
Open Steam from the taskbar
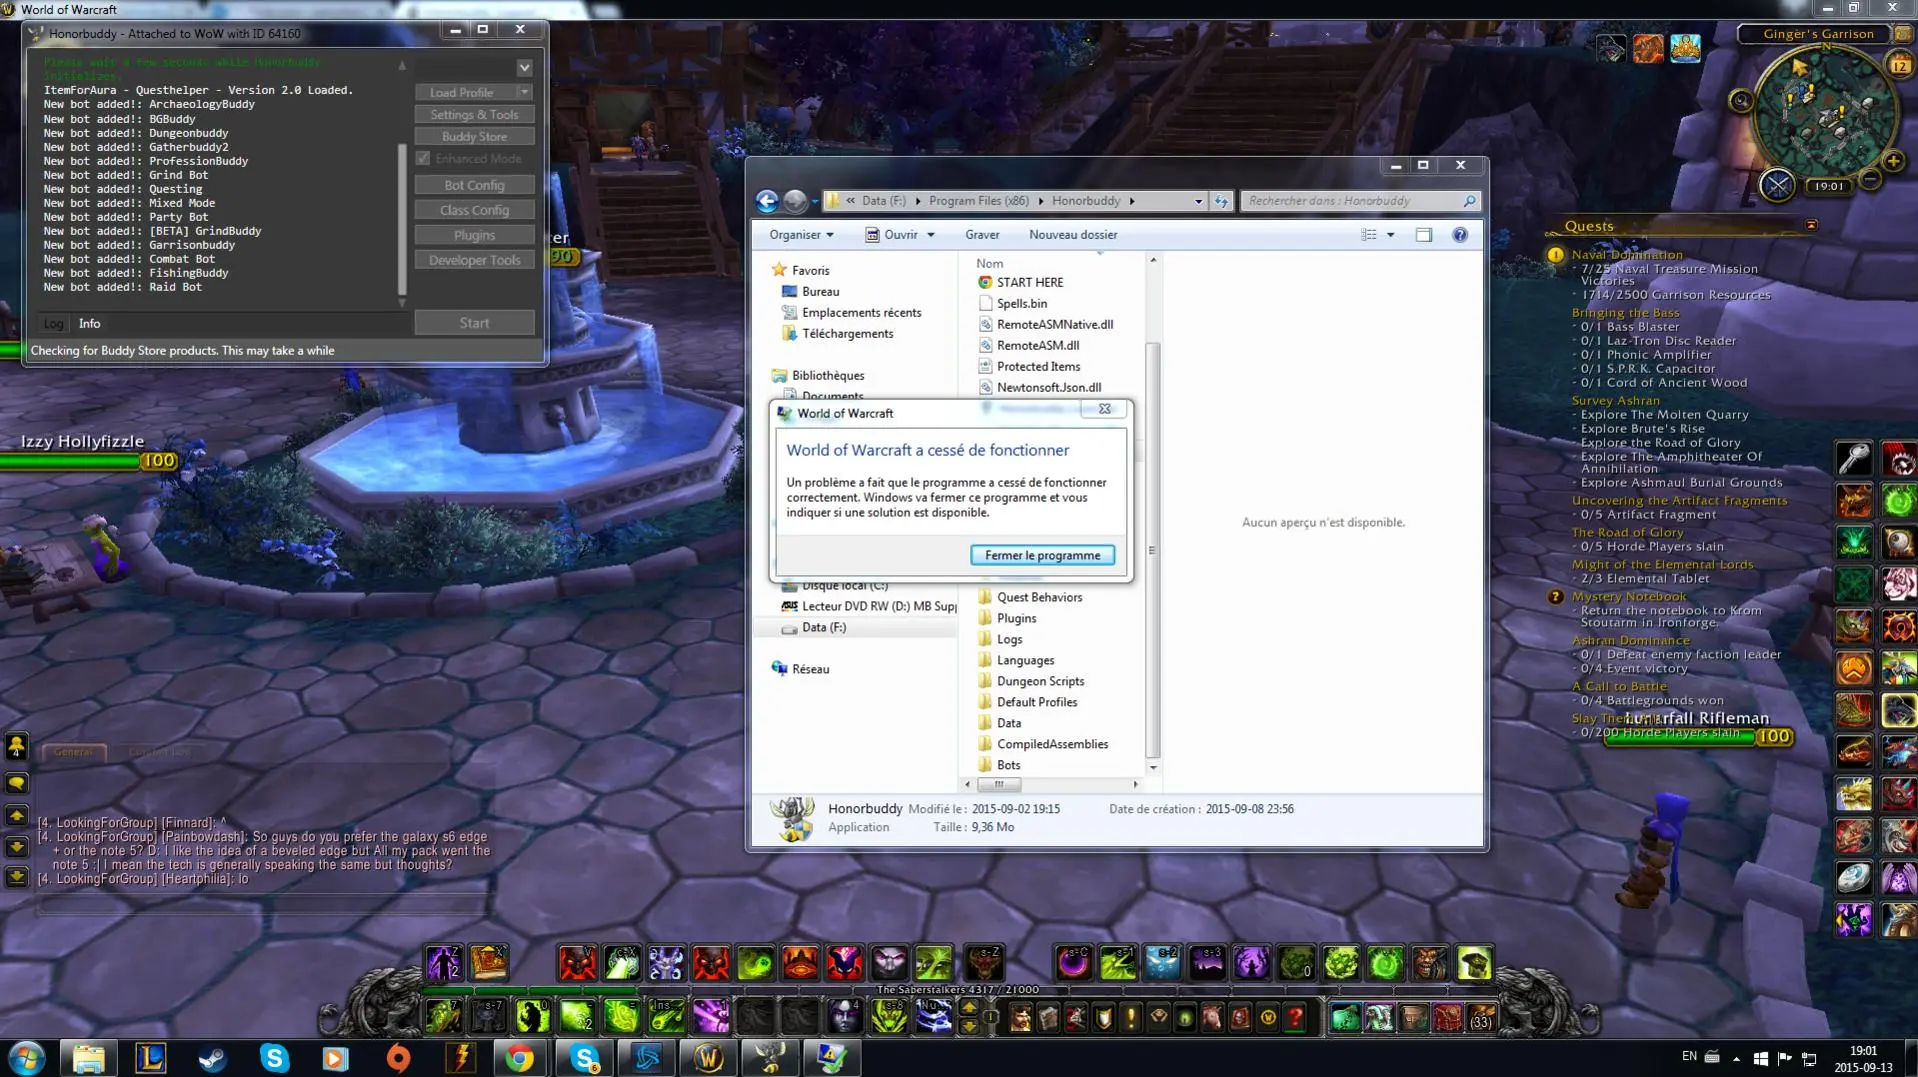click(x=212, y=1058)
